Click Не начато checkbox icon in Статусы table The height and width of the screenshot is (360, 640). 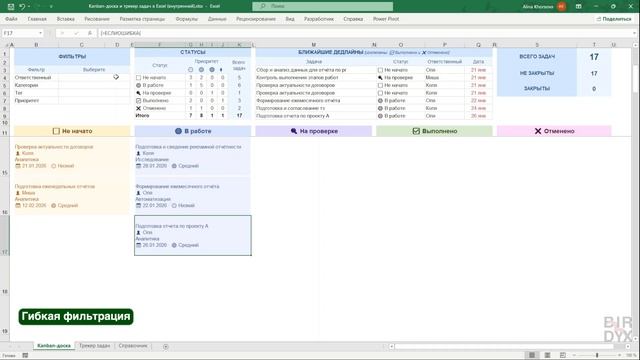[x=138, y=78]
